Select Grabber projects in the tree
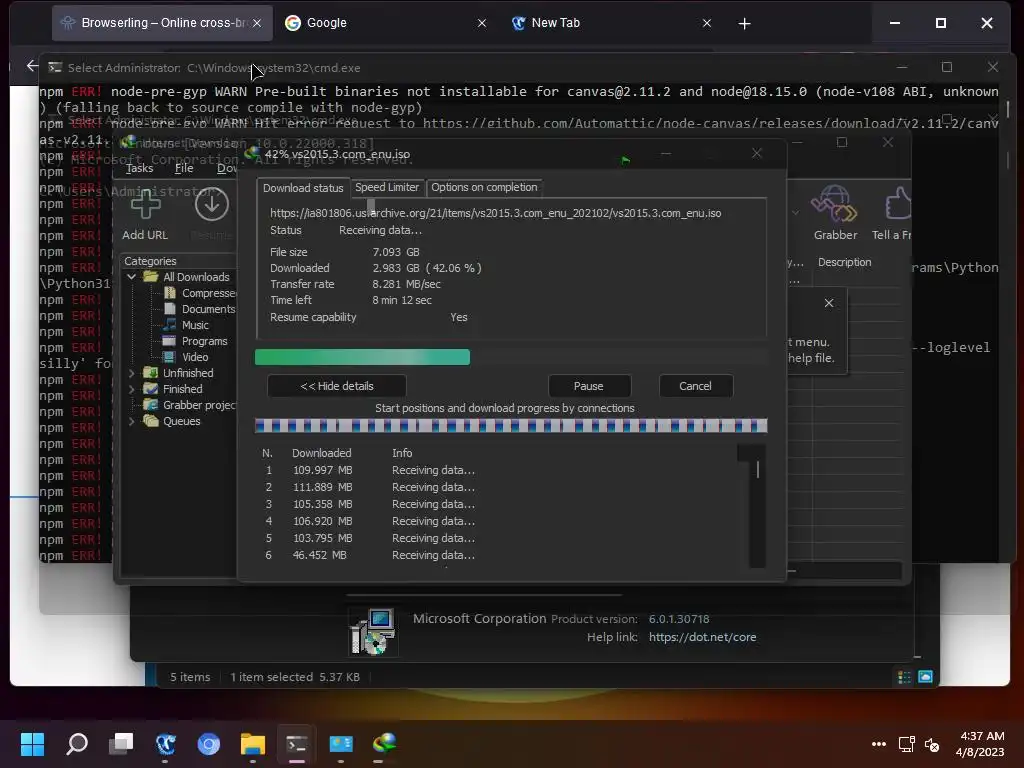Image resolution: width=1024 pixels, height=768 pixels. pyautogui.click(x=199, y=405)
